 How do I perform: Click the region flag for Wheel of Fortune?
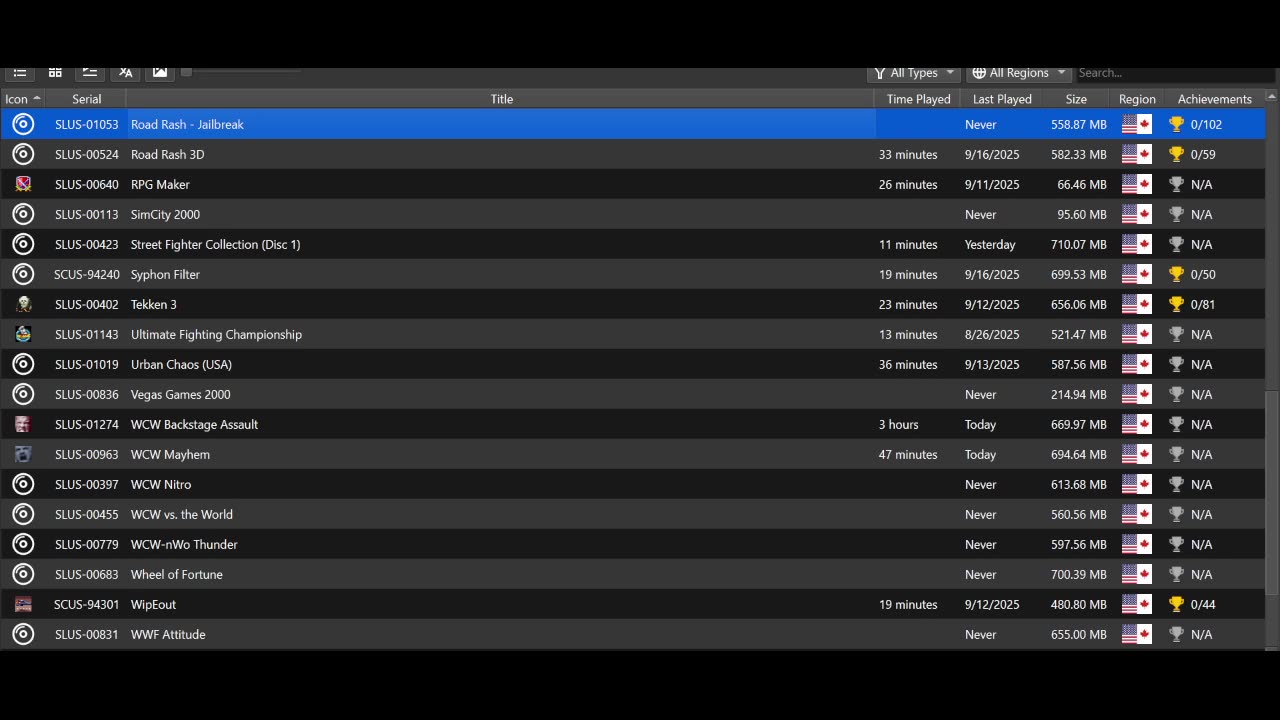[x=1137, y=574]
